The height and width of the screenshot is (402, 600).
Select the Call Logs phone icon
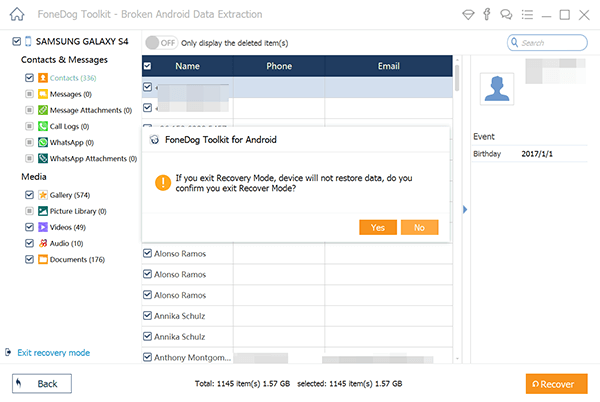[43, 126]
